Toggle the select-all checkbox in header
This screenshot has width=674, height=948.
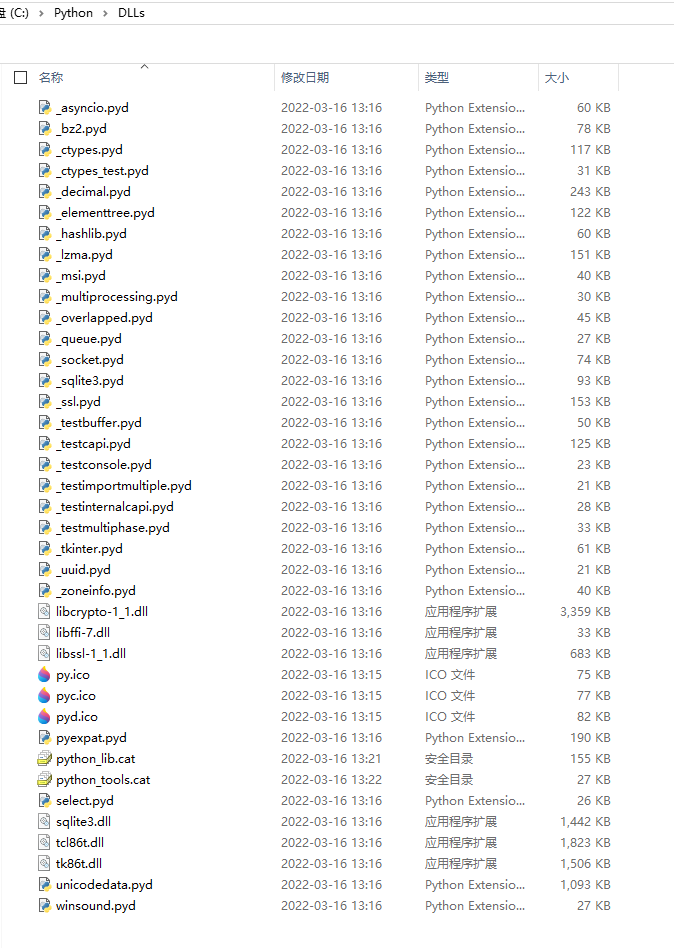pyautogui.click(x=21, y=77)
